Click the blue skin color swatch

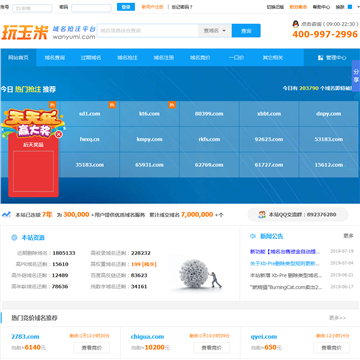pyautogui.click(x=350, y=7)
